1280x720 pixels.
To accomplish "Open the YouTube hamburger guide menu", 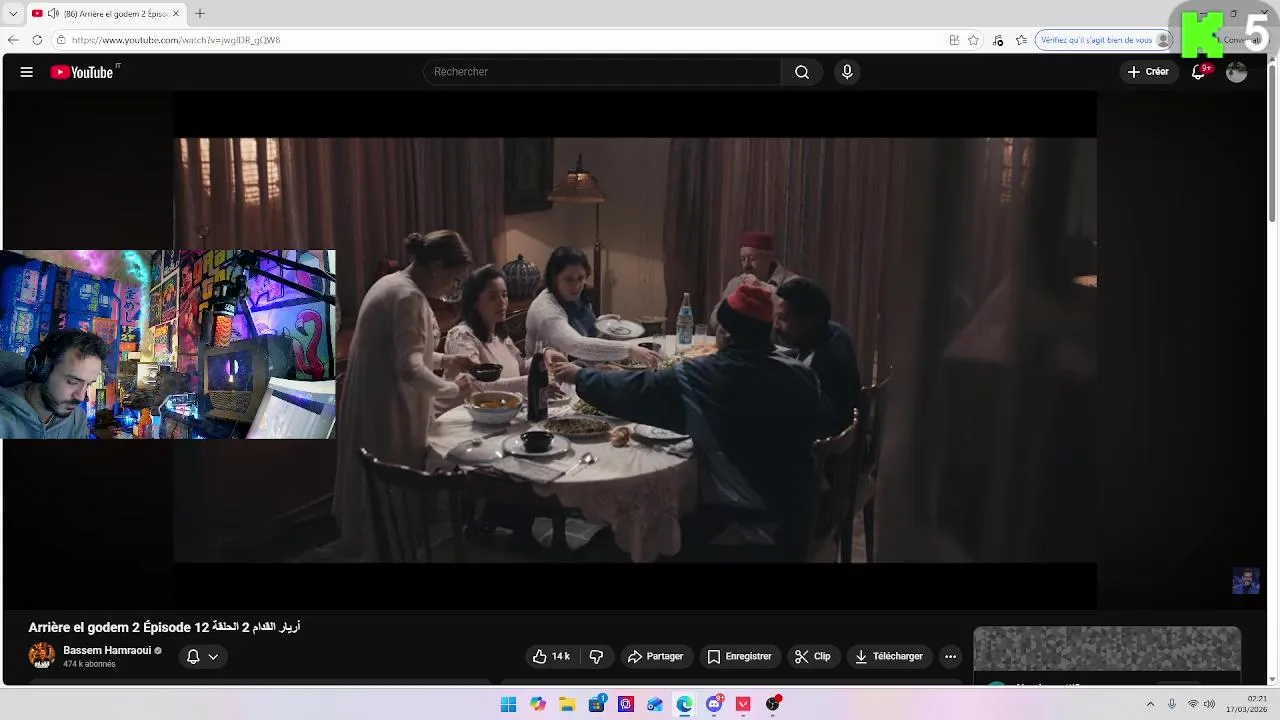I will pos(27,72).
